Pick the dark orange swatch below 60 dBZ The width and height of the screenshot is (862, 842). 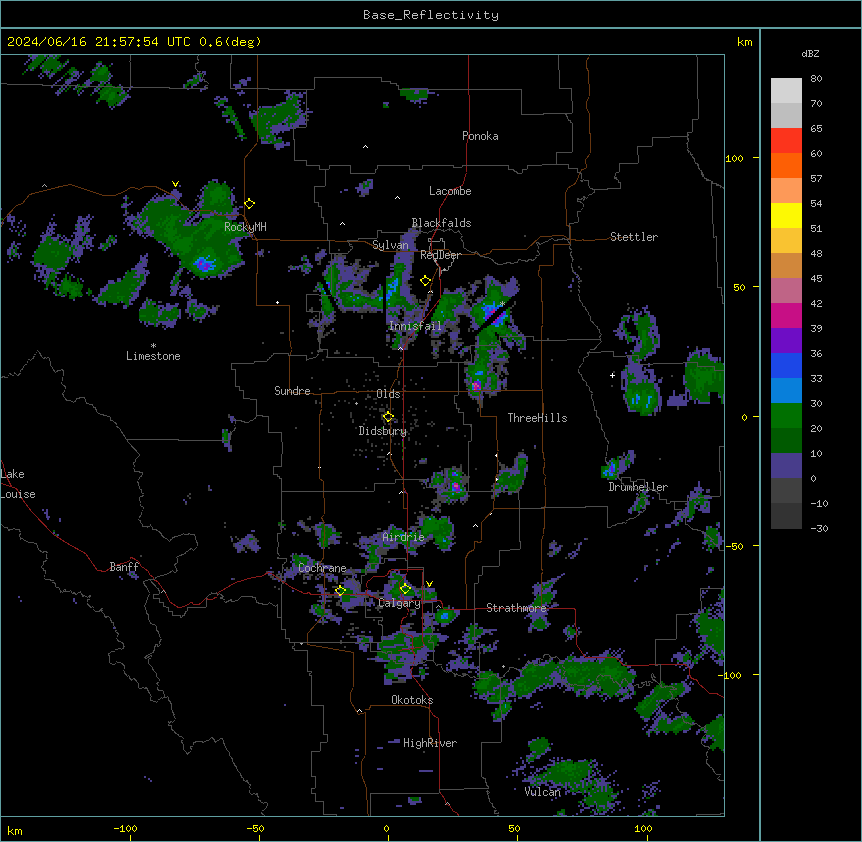point(786,166)
